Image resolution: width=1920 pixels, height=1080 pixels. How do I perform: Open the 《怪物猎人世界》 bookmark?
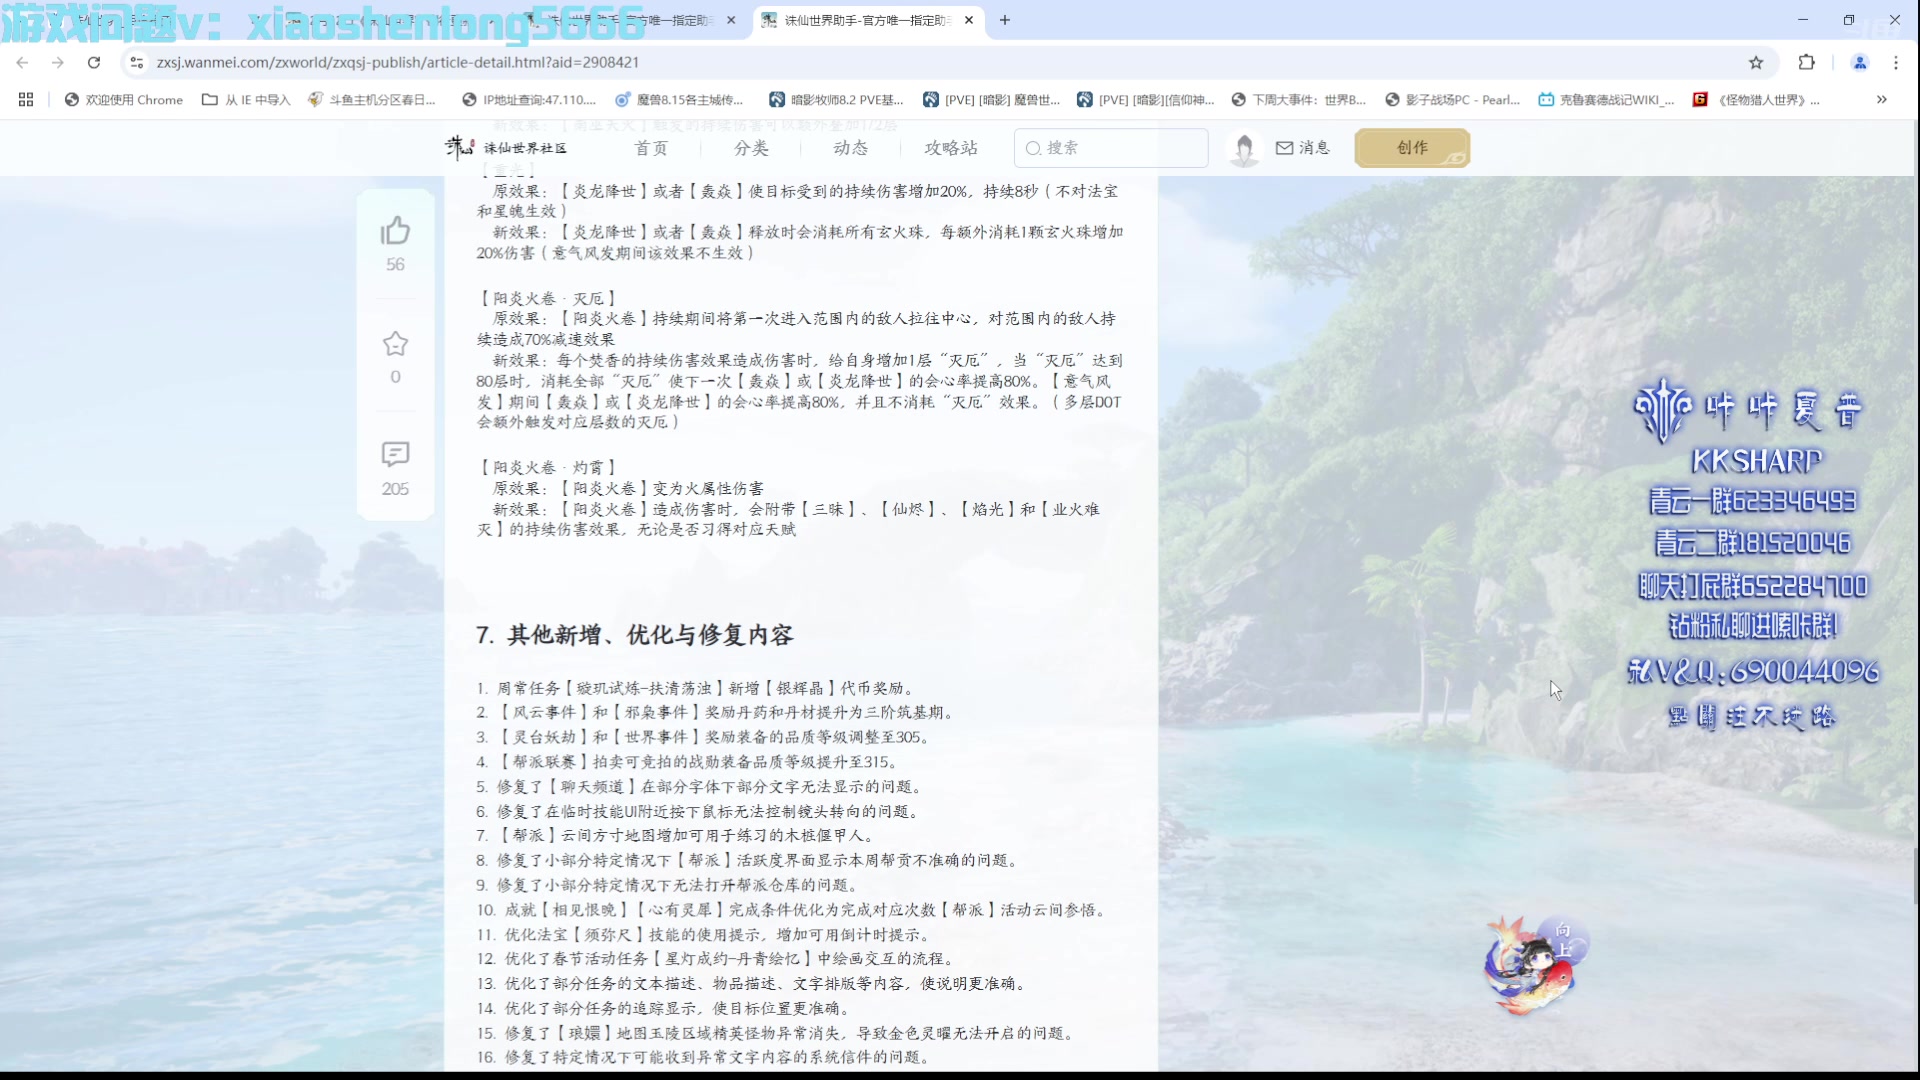(1757, 99)
